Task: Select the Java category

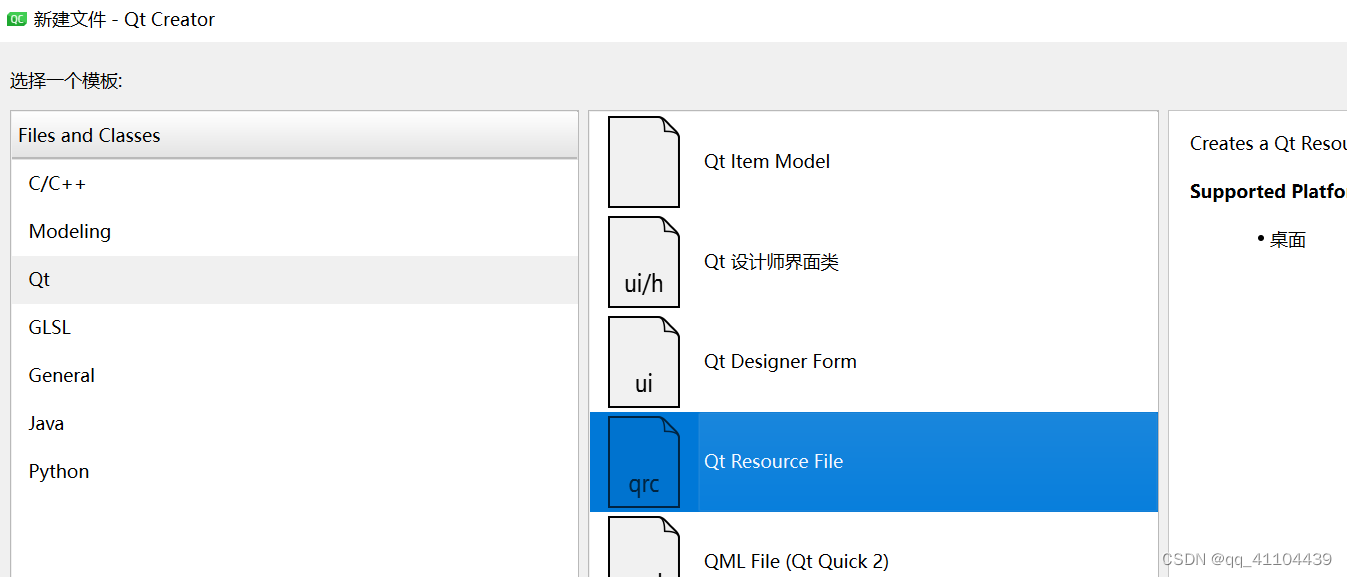Action: [295, 424]
